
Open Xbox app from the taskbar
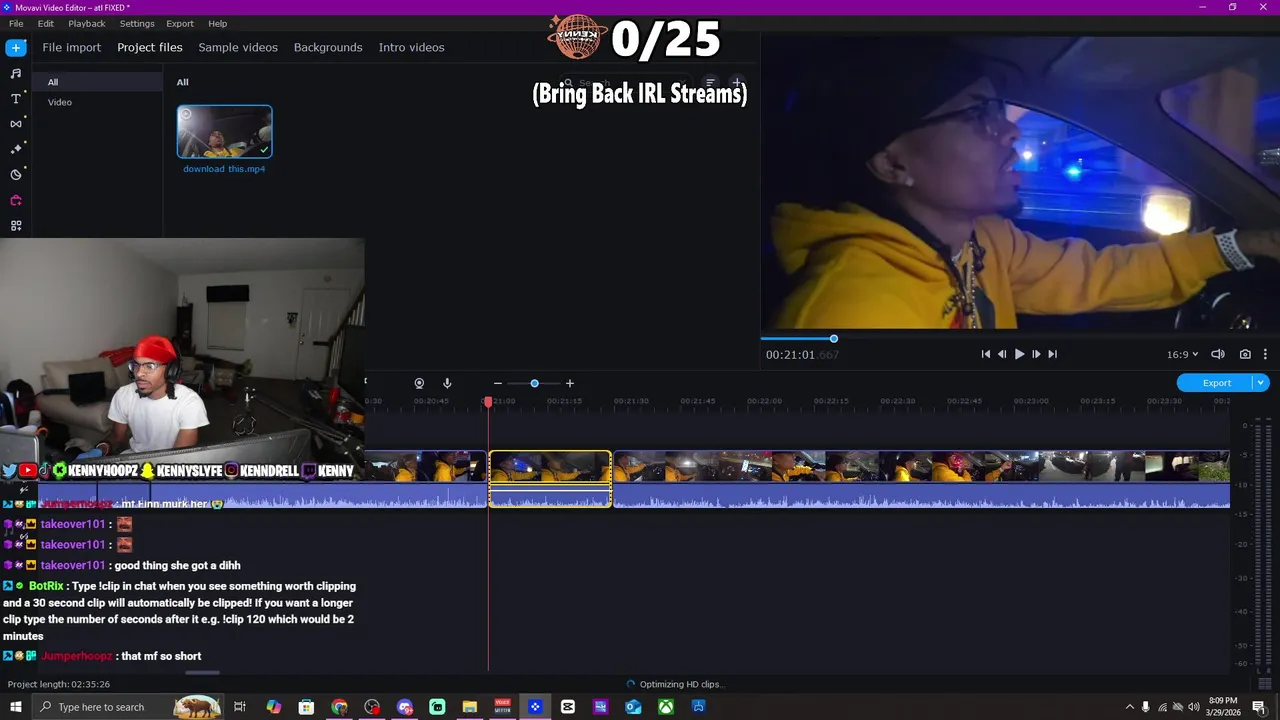click(666, 707)
